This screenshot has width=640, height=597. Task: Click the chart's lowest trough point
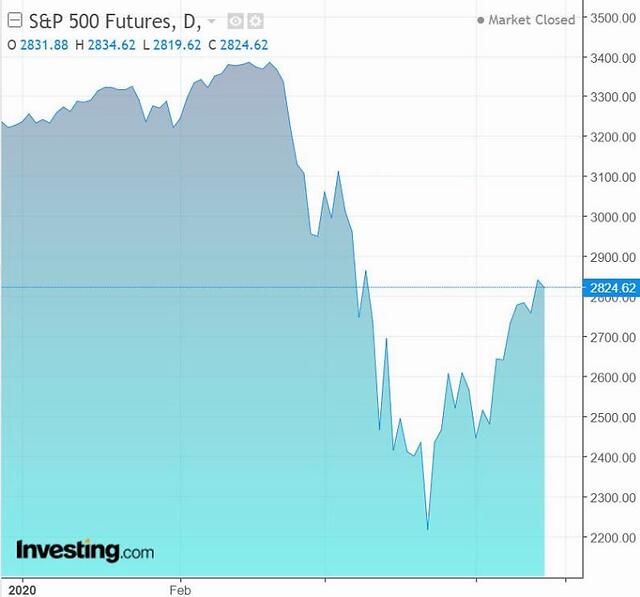point(428,530)
